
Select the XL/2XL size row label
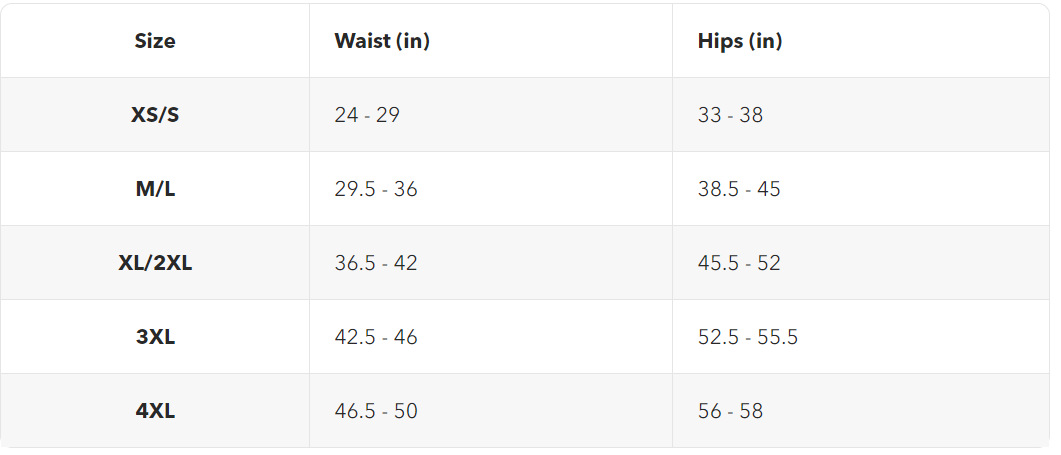coord(155,263)
